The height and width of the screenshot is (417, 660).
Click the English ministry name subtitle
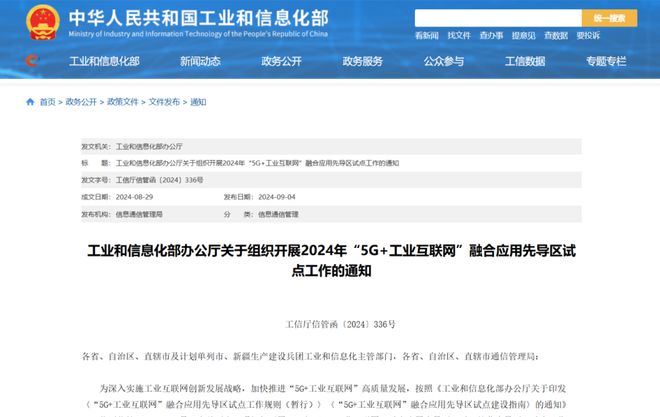click(x=198, y=34)
